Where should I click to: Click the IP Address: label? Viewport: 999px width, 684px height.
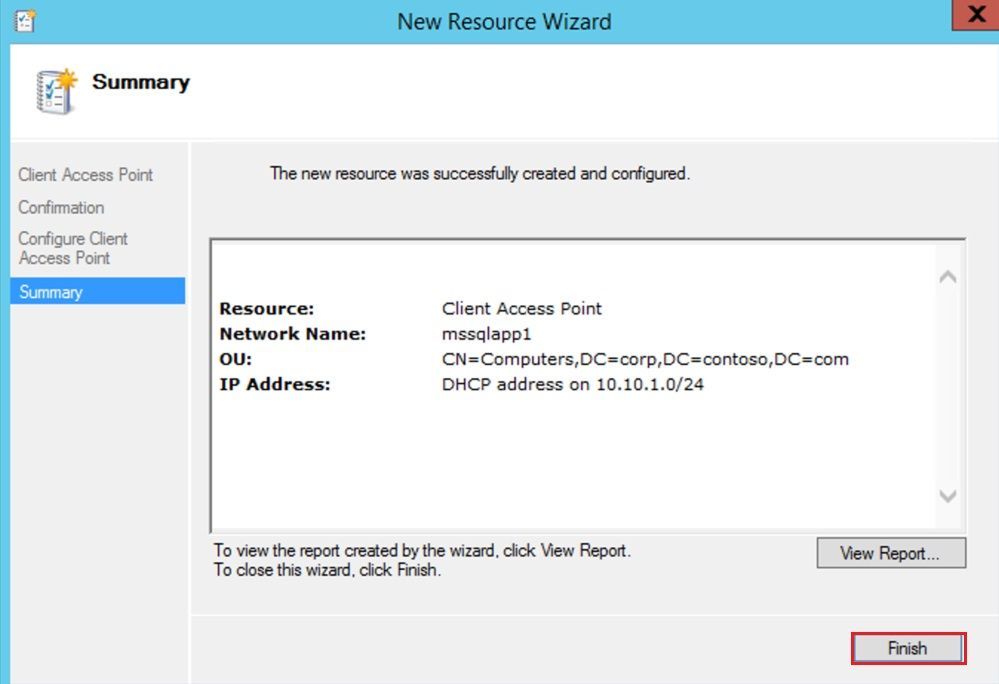275,385
